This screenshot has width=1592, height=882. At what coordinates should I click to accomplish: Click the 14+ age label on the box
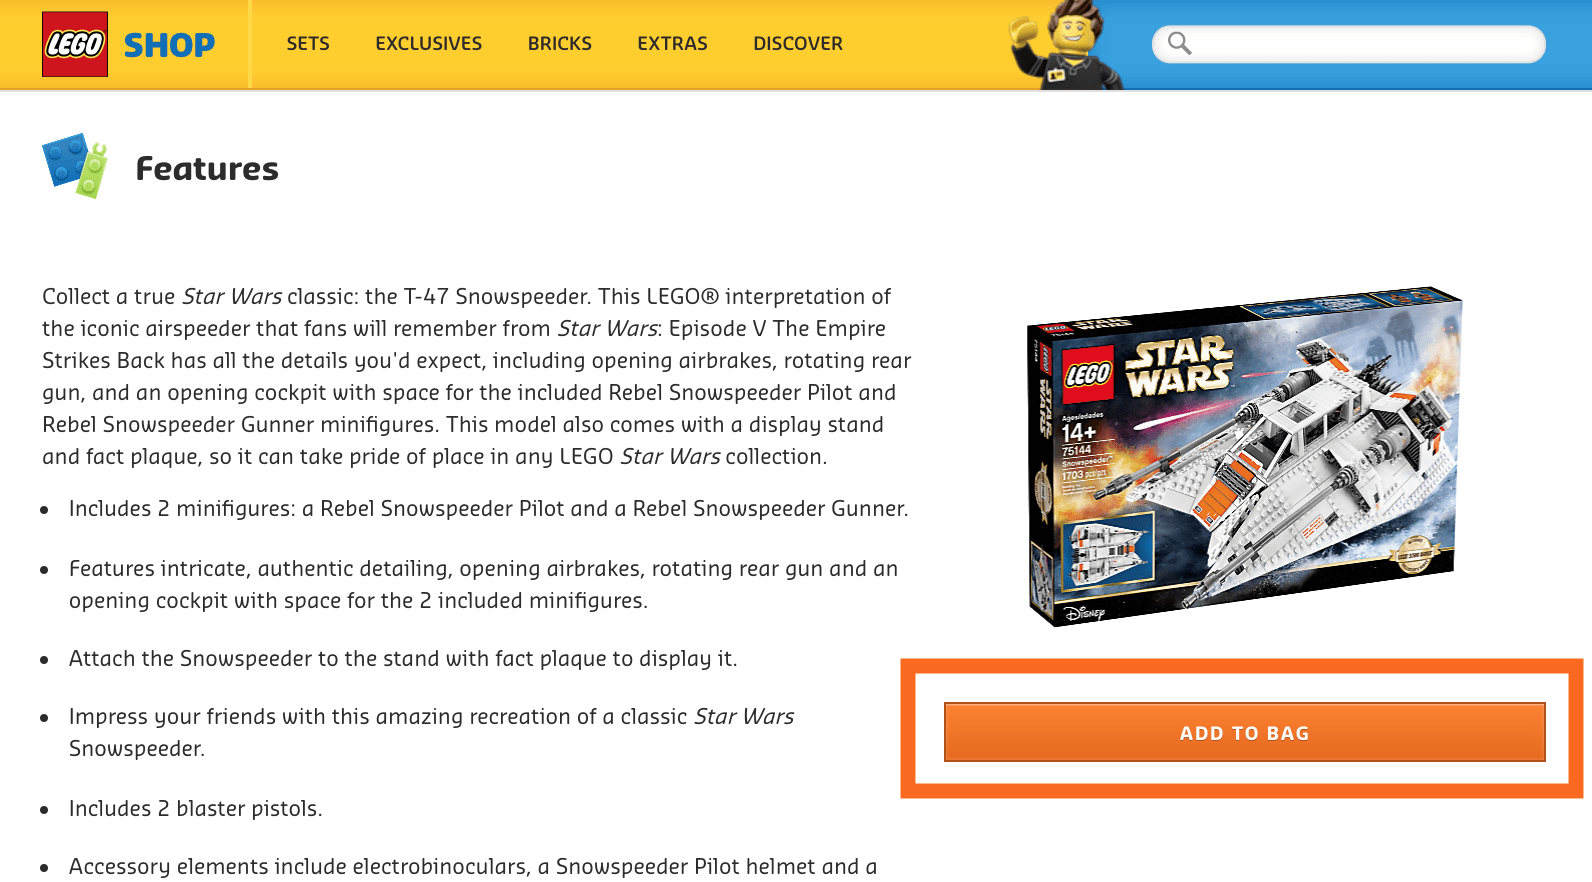tap(1079, 432)
